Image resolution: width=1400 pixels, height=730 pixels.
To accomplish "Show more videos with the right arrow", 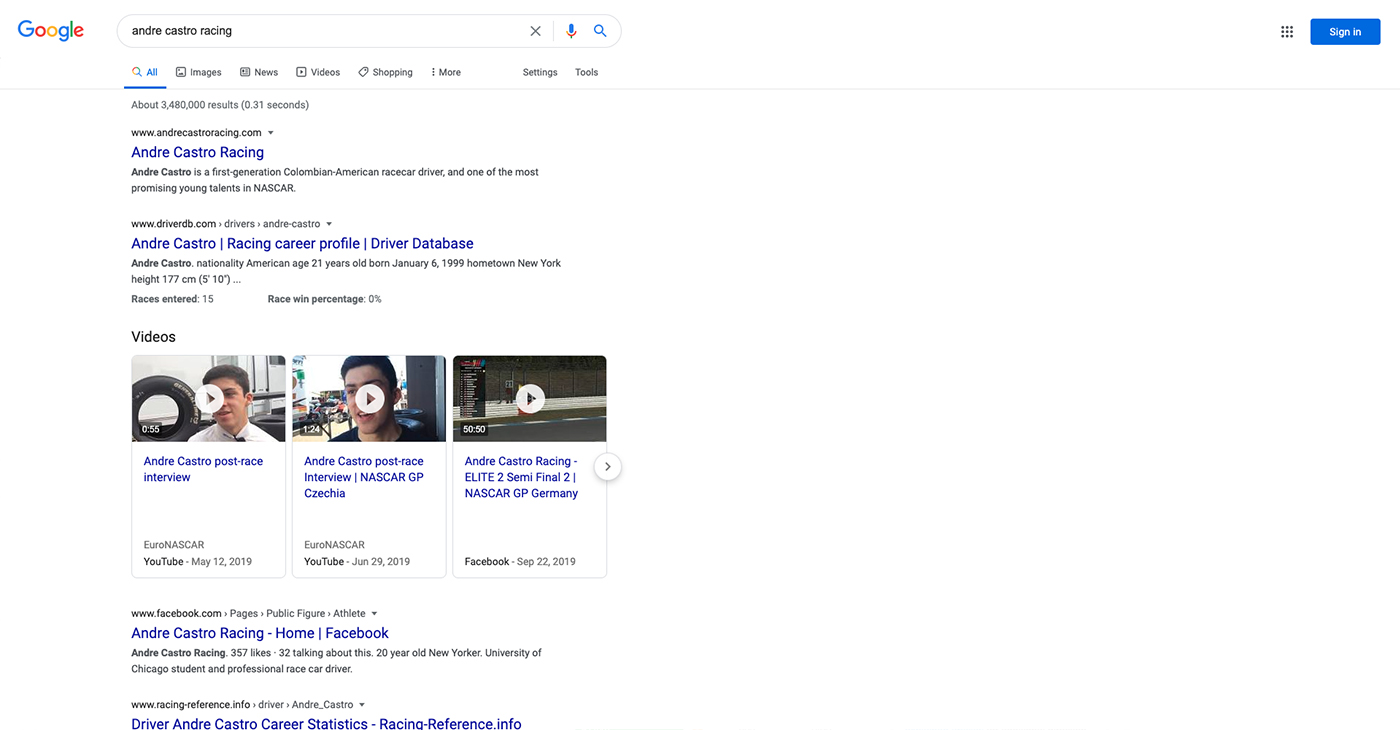I will (607, 467).
